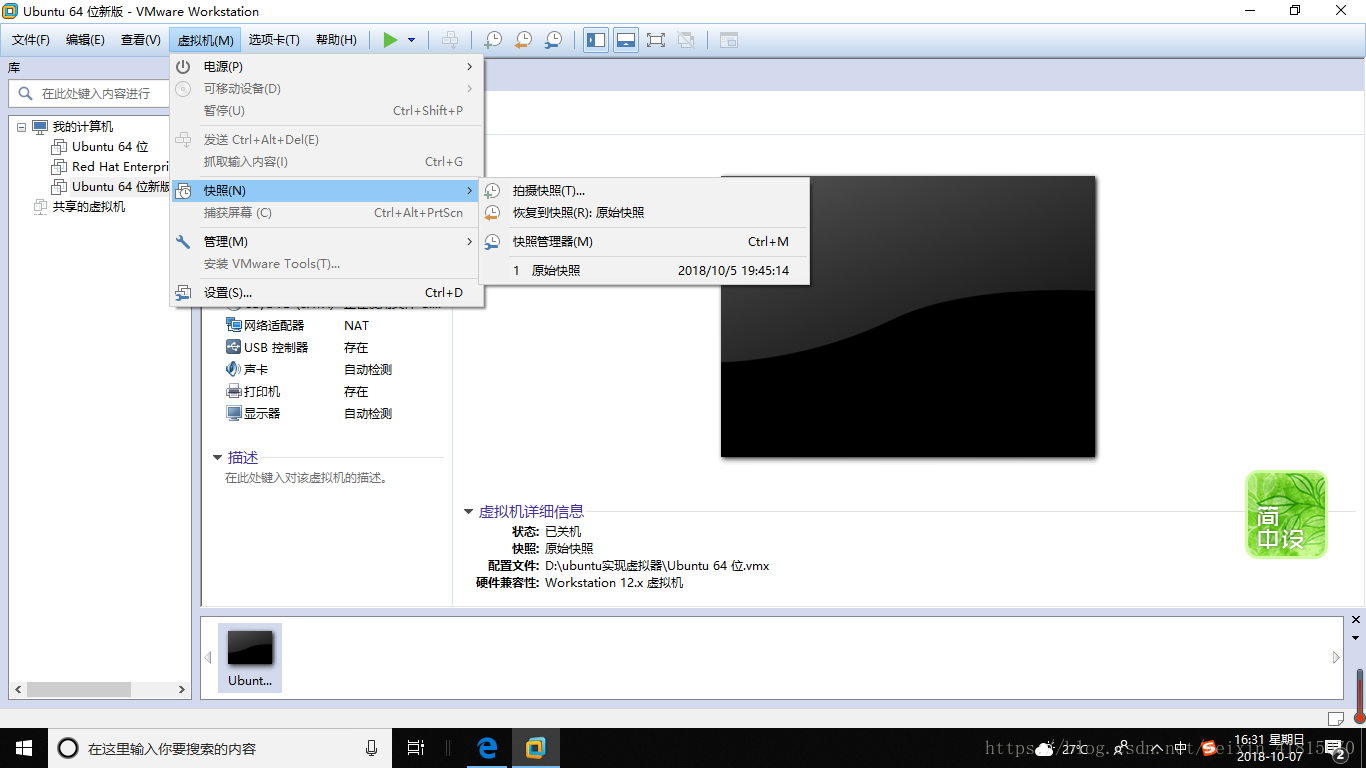Open 快照管理器(M) menu entry

coord(552,241)
